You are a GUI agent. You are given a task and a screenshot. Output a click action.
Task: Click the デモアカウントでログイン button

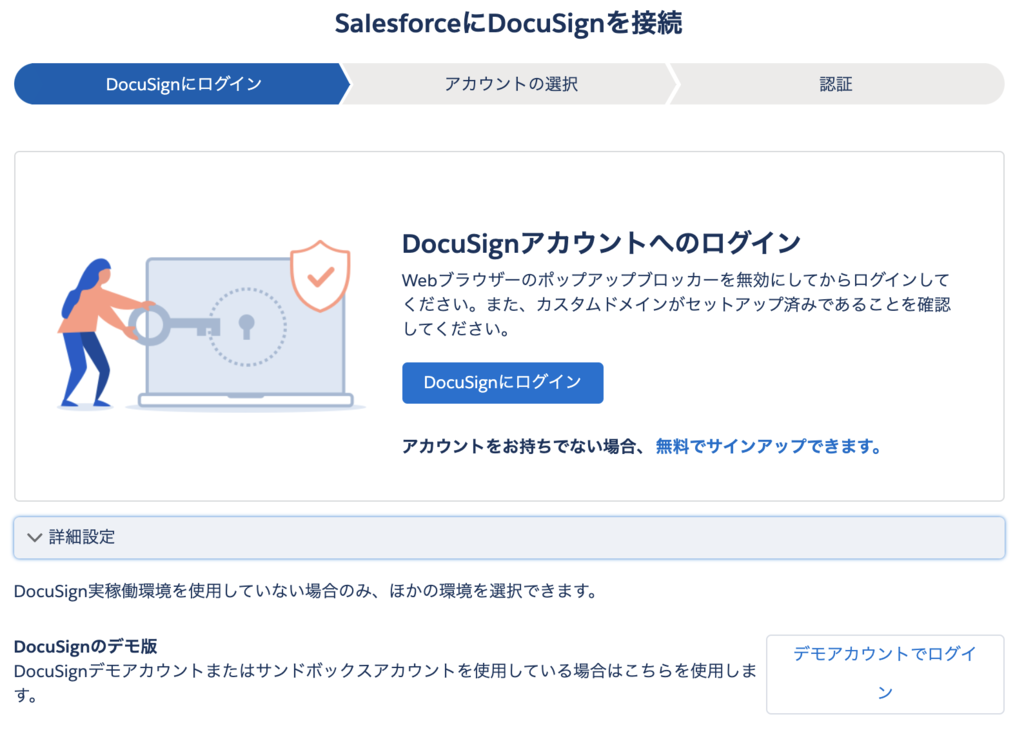(x=885, y=674)
